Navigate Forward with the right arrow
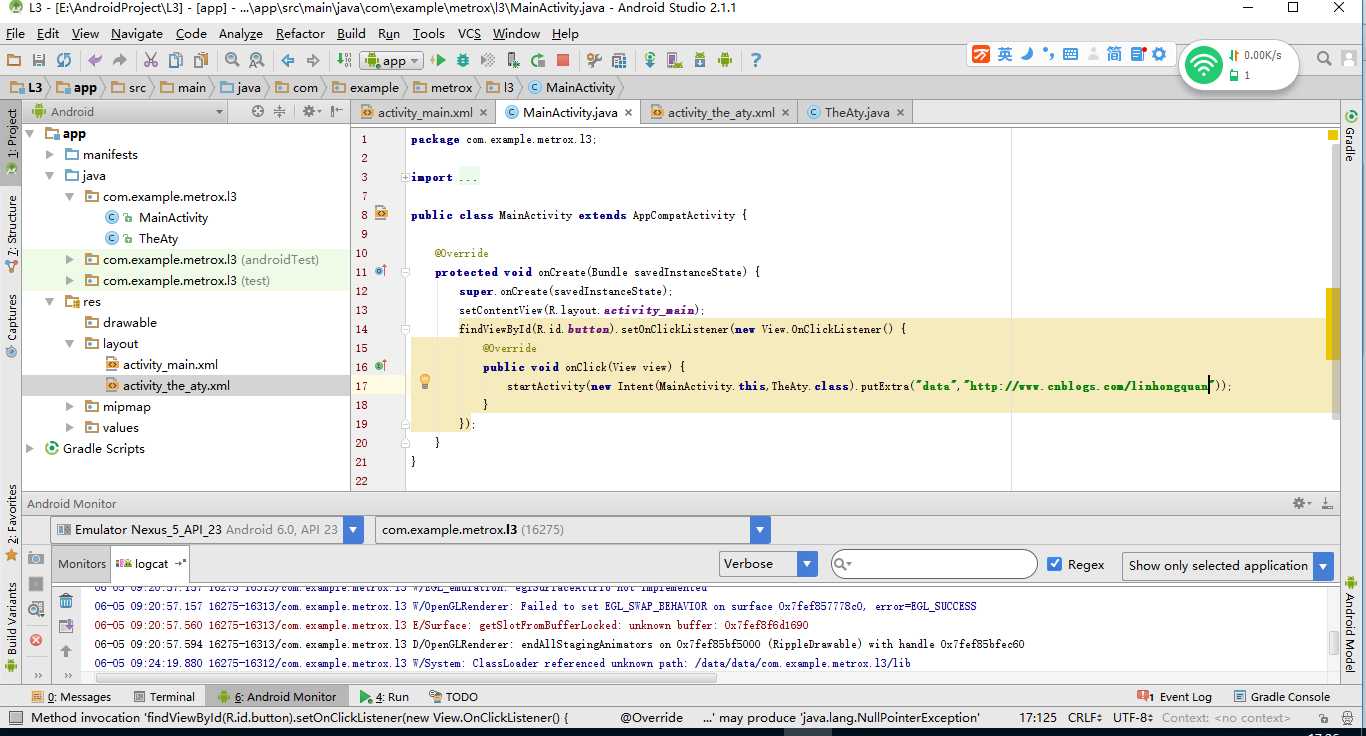 click(x=313, y=60)
